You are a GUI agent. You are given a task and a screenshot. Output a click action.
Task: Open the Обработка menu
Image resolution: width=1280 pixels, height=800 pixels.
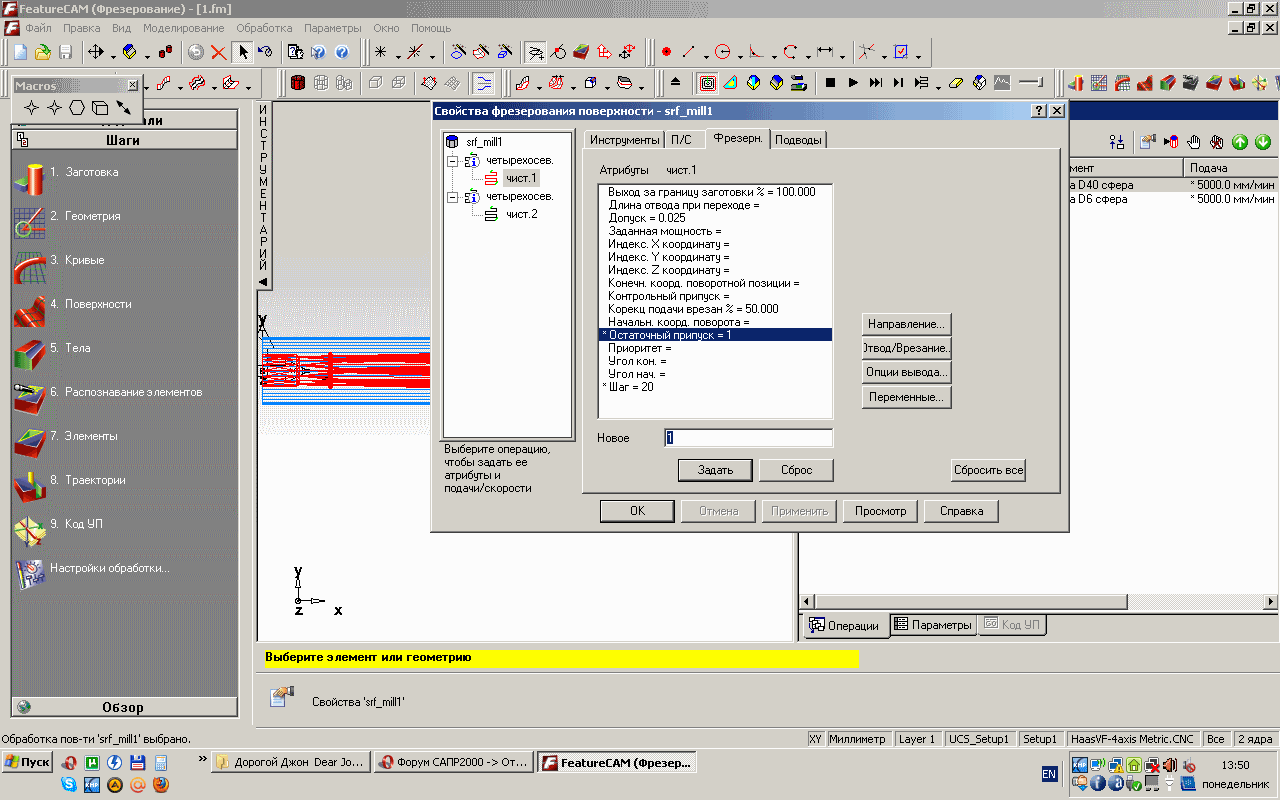pyautogui.click(x=264, y=28)
